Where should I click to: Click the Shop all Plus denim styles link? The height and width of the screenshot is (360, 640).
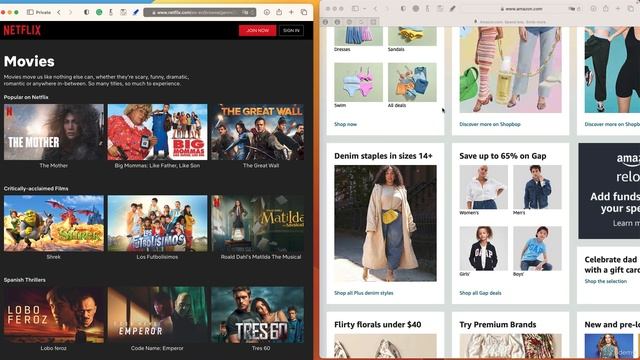pyautogui.click(x=364, y=293)
